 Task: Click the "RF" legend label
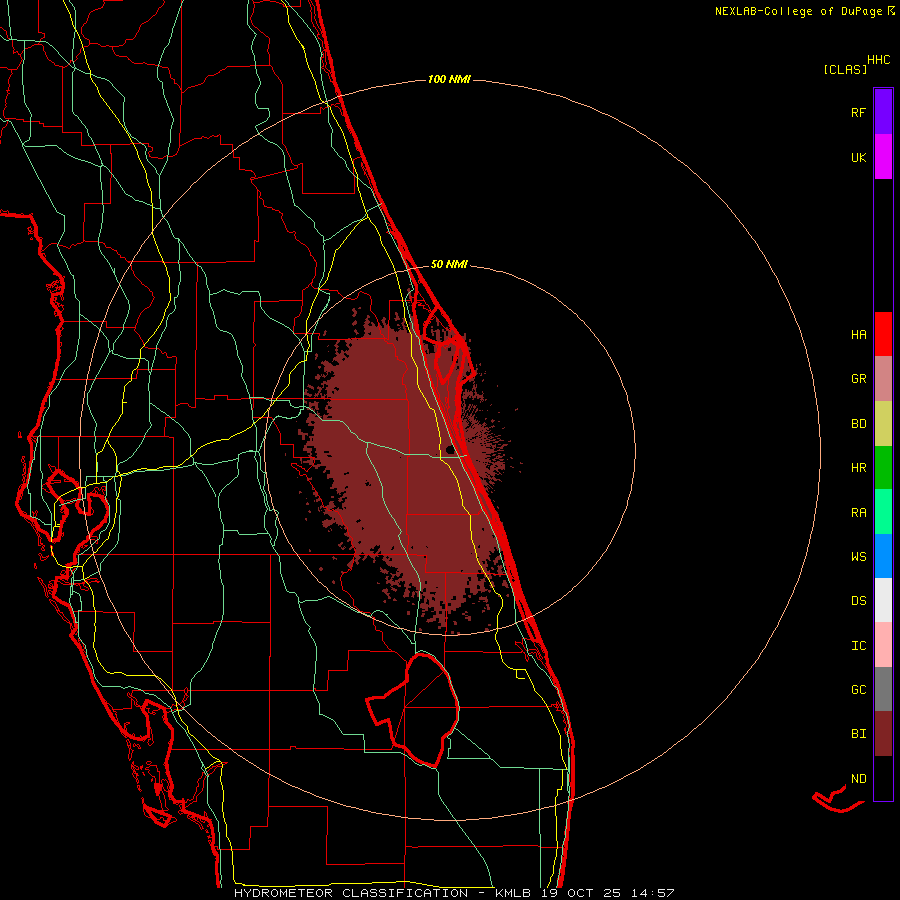click(858, 112)
